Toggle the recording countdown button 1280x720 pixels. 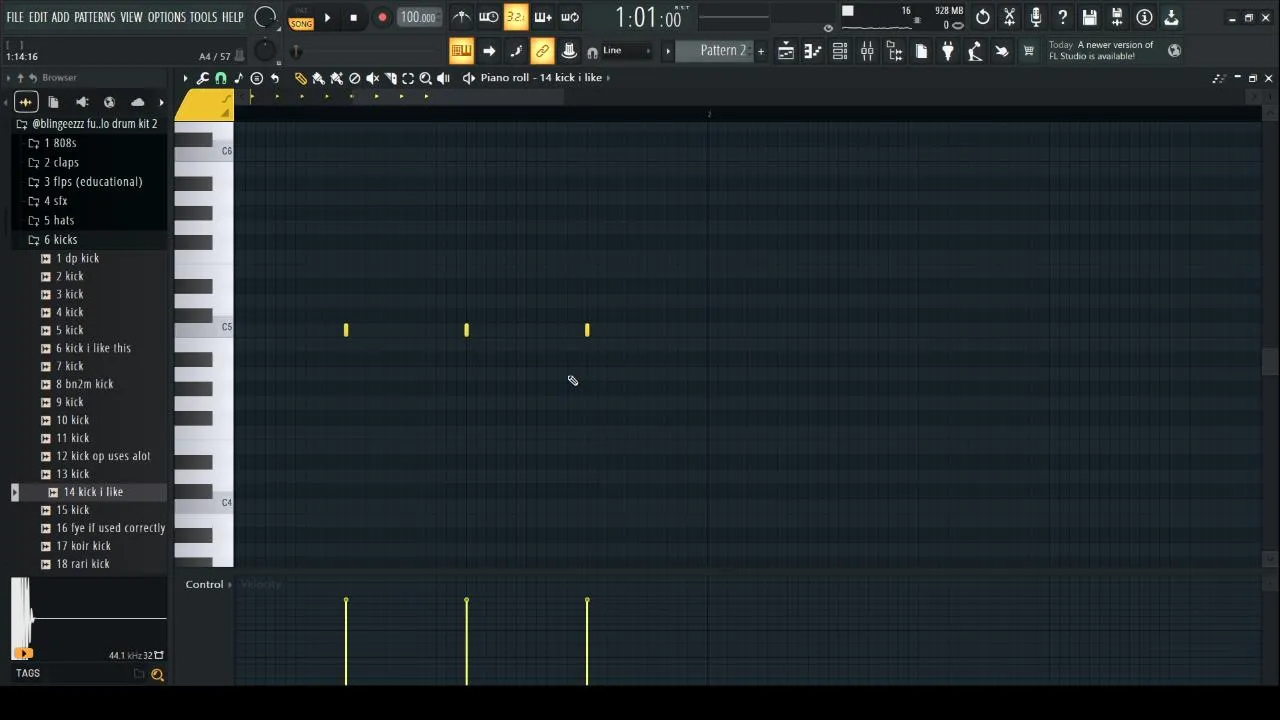[x=515, y=17]
